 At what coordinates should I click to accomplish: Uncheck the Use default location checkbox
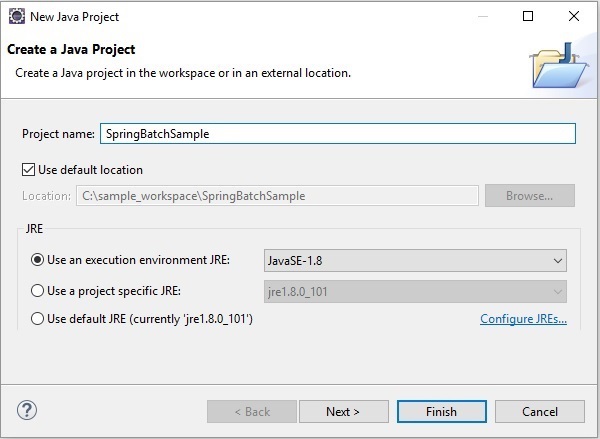pyautogui.click(x=28, y=170)
